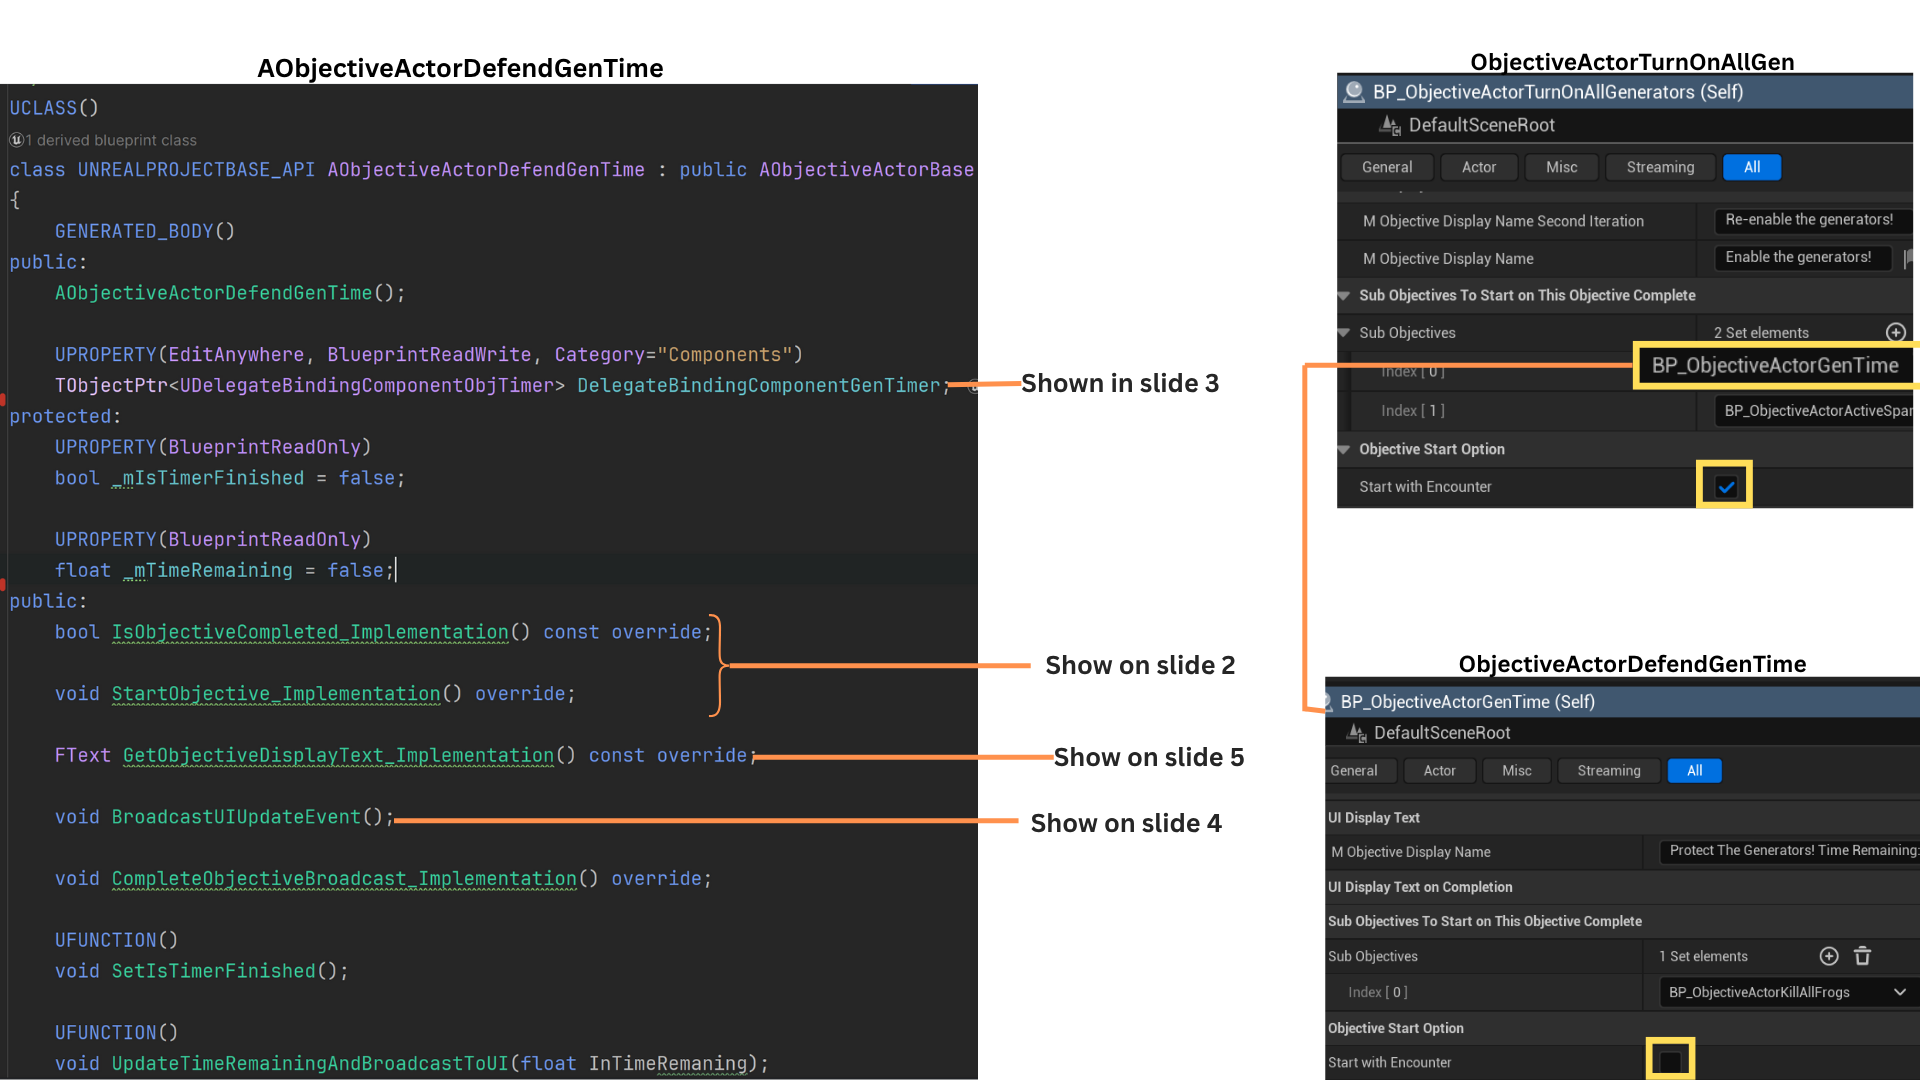Click the Misc filter button in GenTime panel
This screenshot has width=1920, height=1080.
click(x=1516, y=770)
